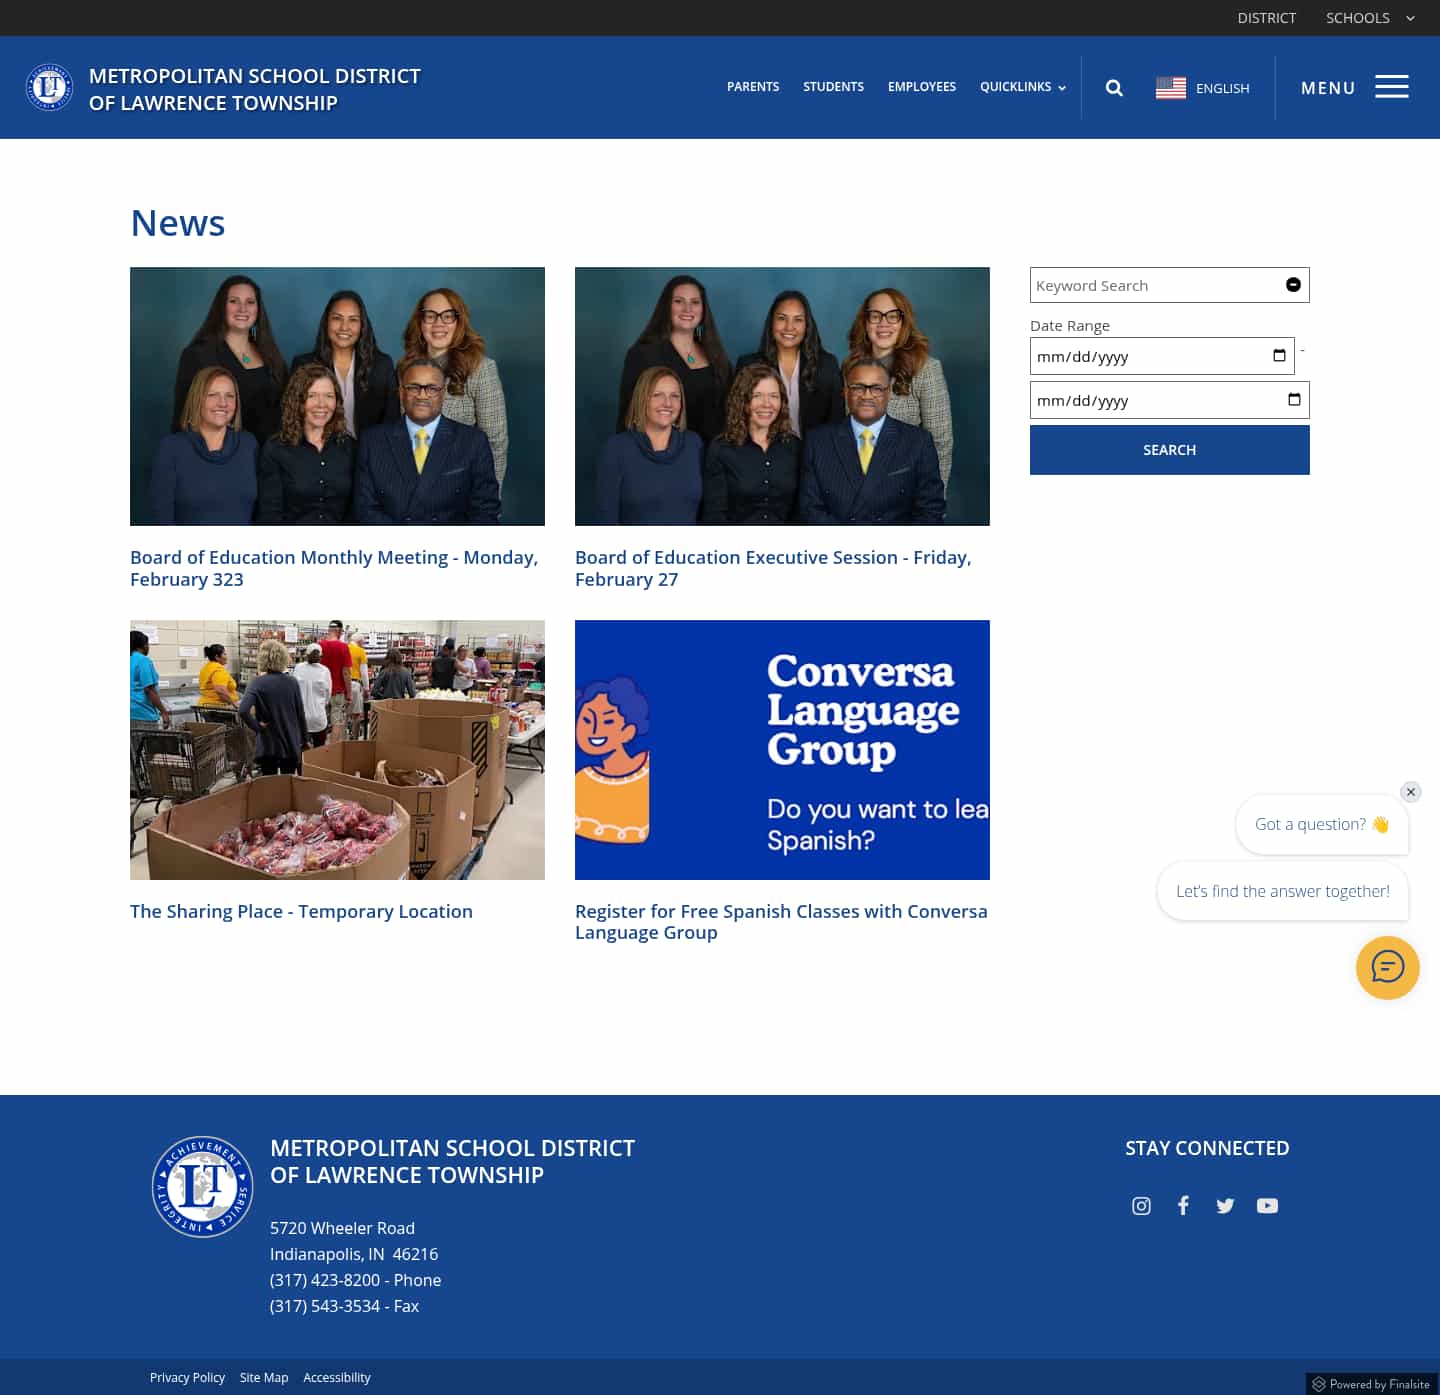Viewport: 1440px width, 1395px height.
Task: Open The Sharing Place article
Action: [301, 911]
